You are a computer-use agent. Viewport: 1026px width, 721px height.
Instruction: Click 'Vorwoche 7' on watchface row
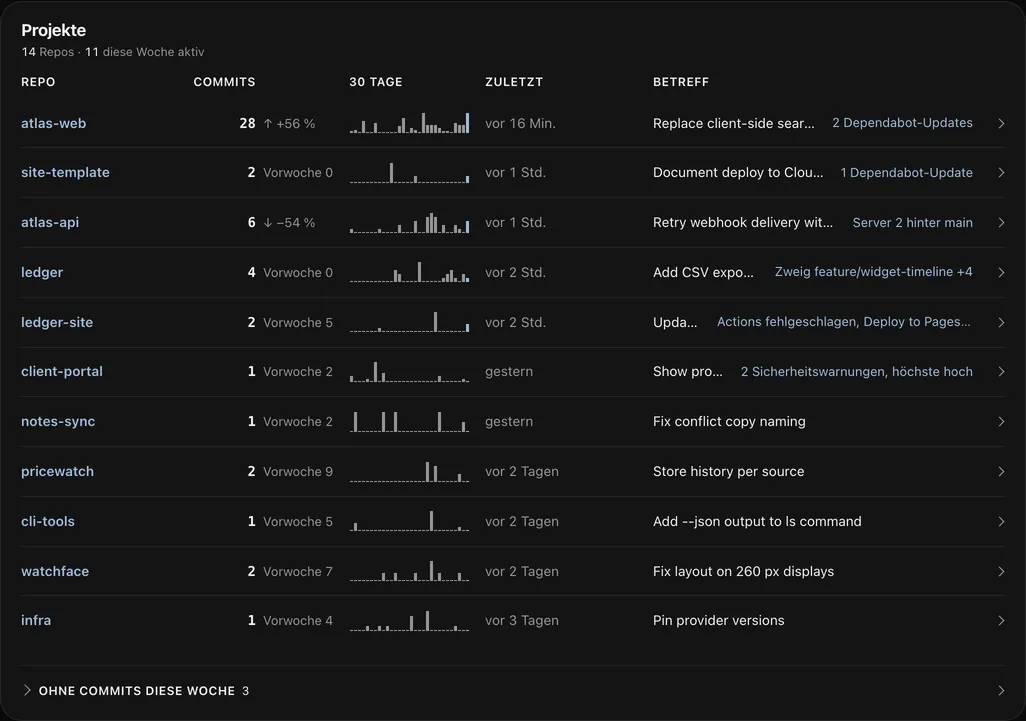(x=298, y=571)
